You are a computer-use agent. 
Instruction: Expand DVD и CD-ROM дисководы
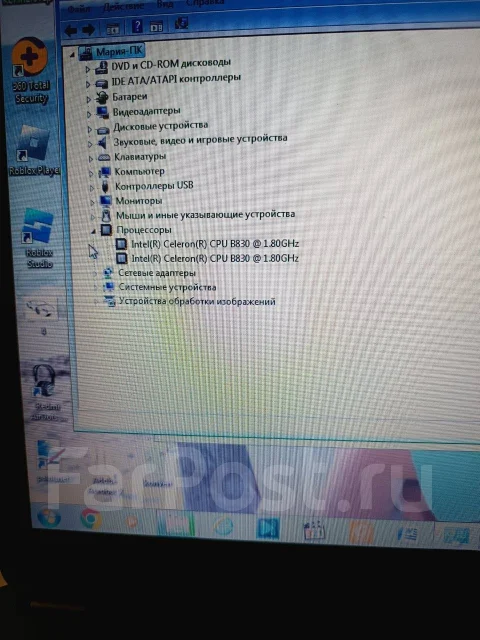[87, 69]
